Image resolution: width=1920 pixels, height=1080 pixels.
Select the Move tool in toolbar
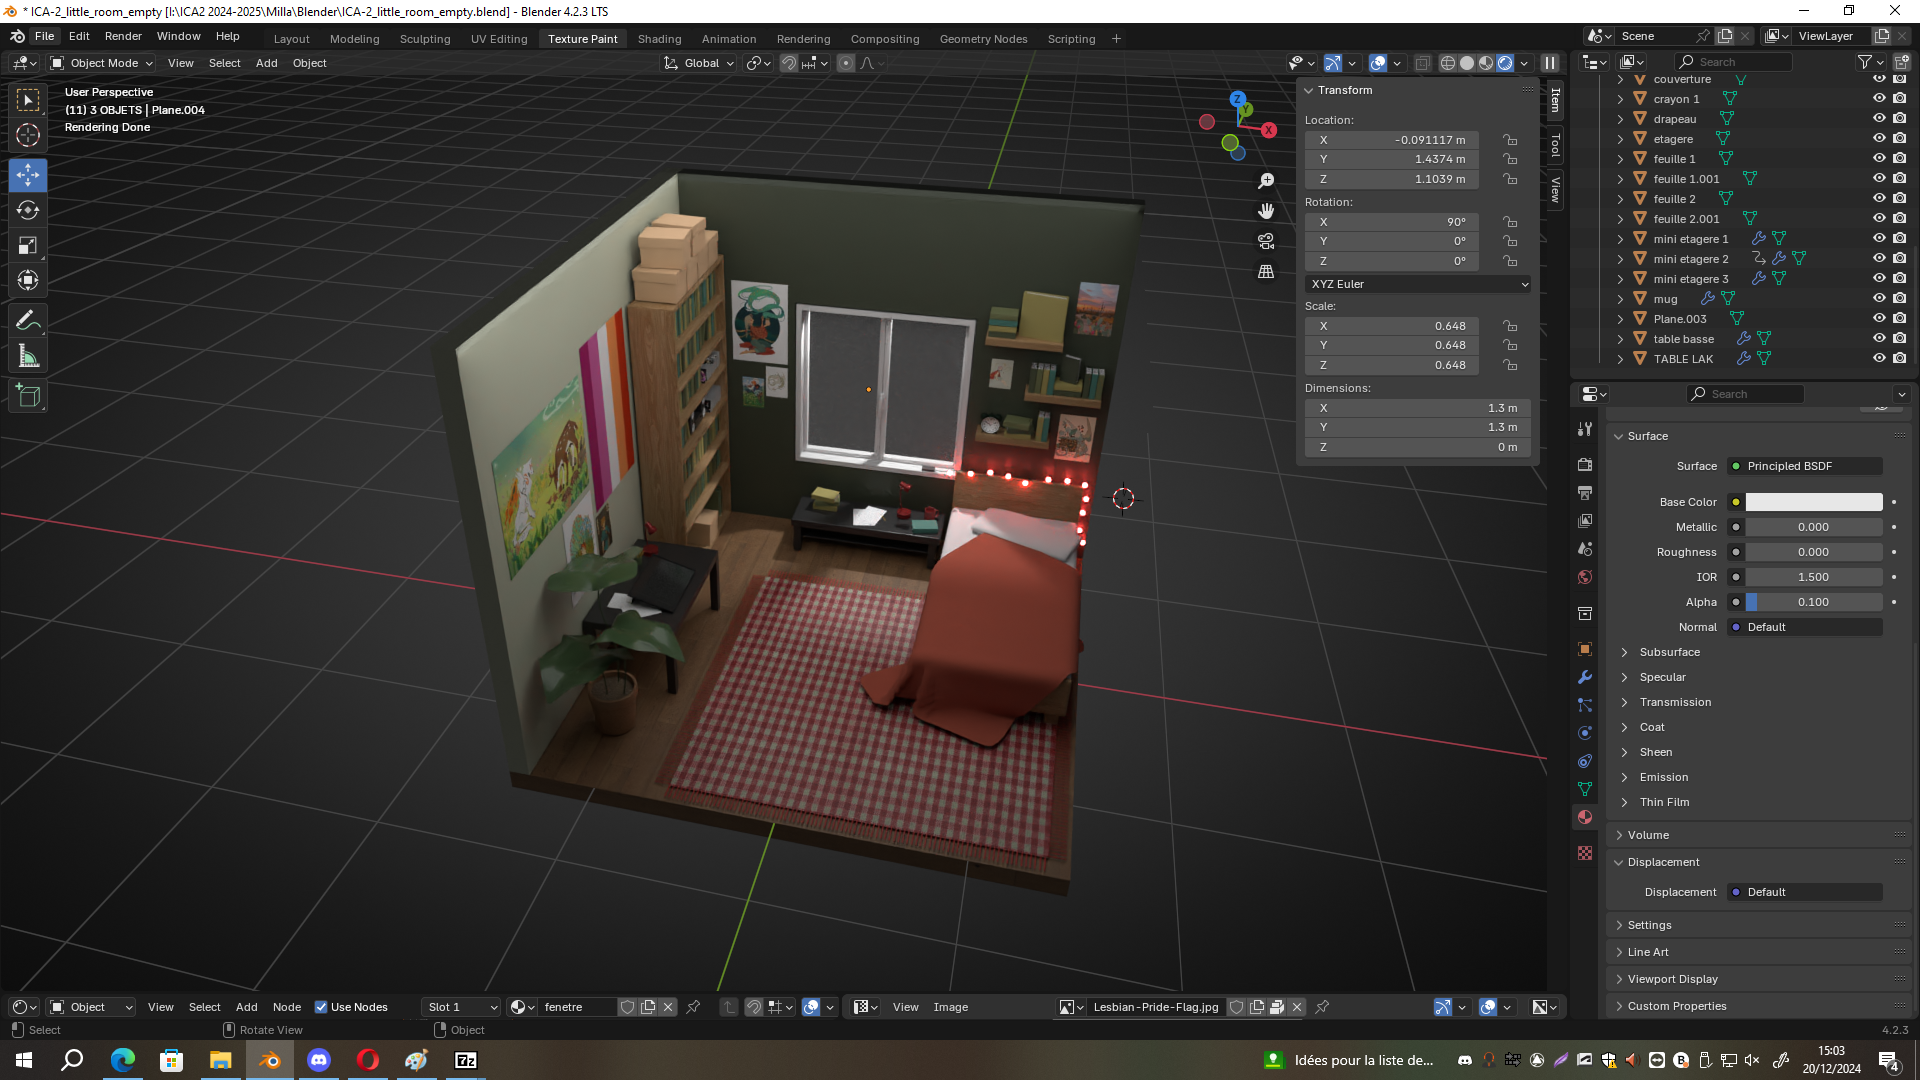point(28,175)
